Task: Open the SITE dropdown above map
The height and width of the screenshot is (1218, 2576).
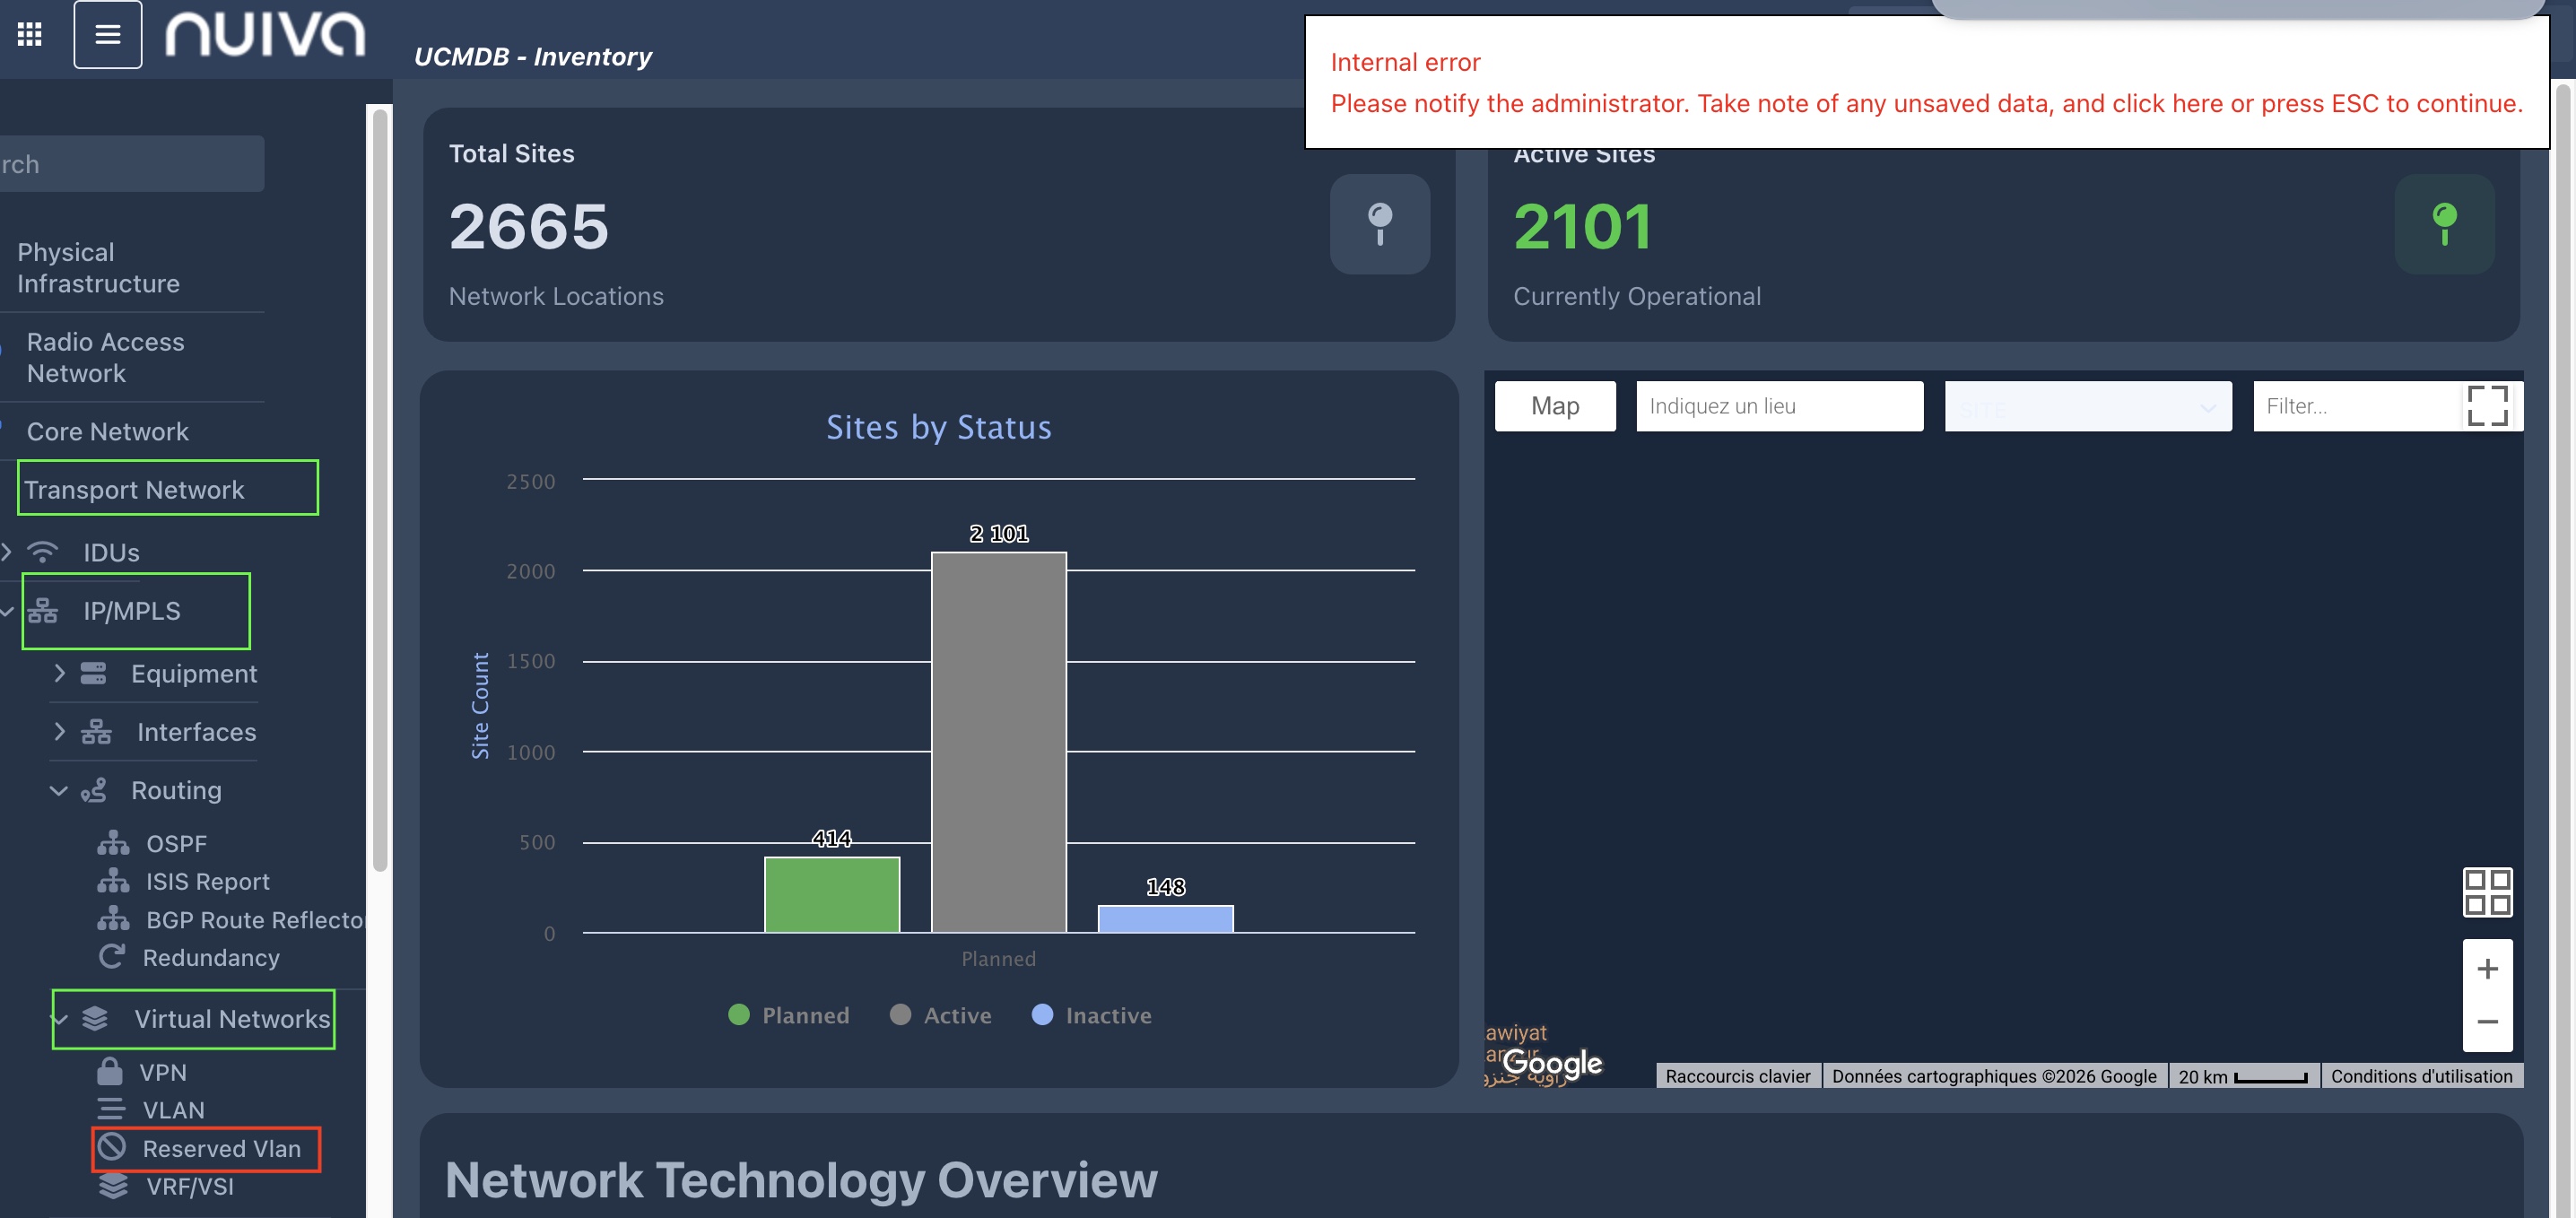Action: [2087, 406]
